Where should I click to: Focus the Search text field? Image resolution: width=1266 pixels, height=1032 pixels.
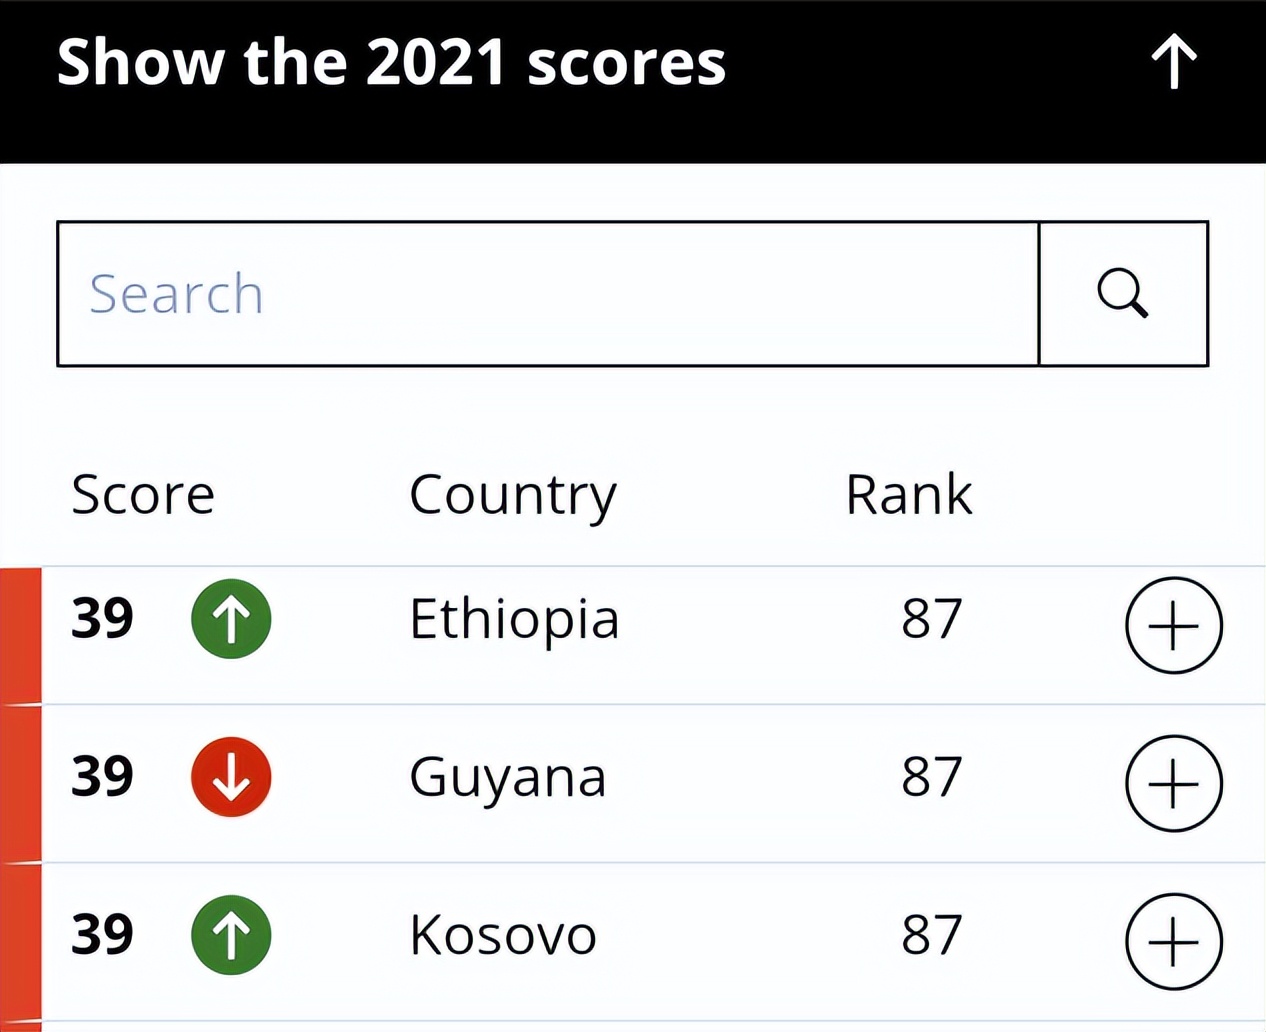click(547, 294)
